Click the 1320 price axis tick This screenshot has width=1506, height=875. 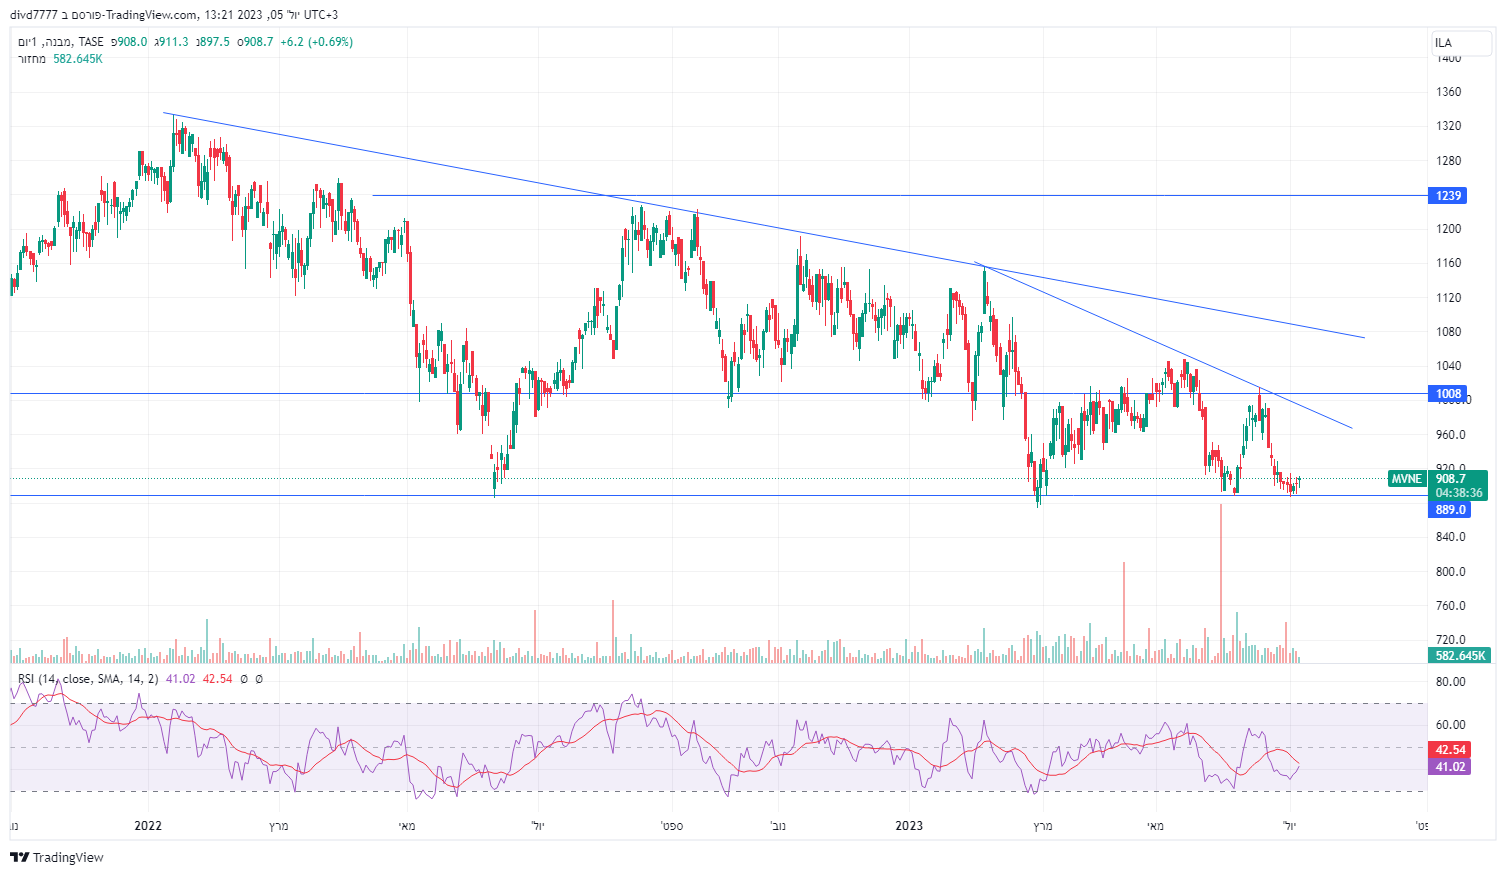[1448, 126]
